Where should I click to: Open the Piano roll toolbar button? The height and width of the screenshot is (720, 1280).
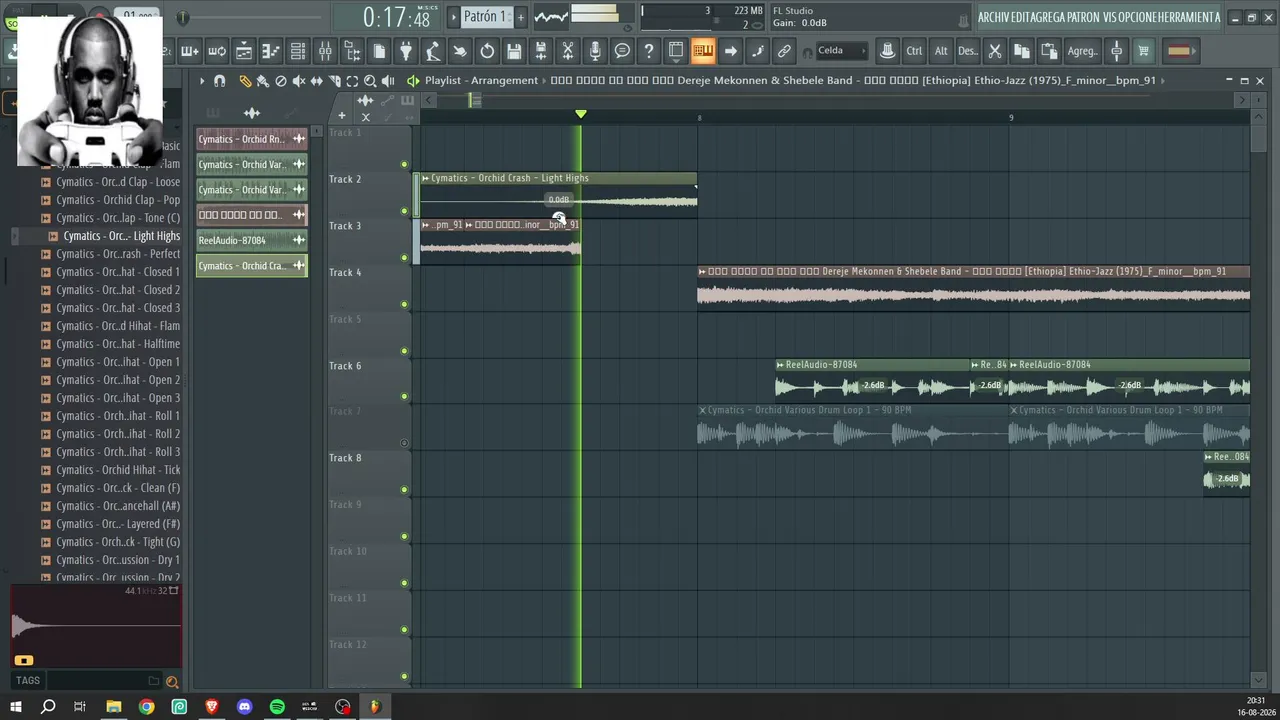point(271,51)
